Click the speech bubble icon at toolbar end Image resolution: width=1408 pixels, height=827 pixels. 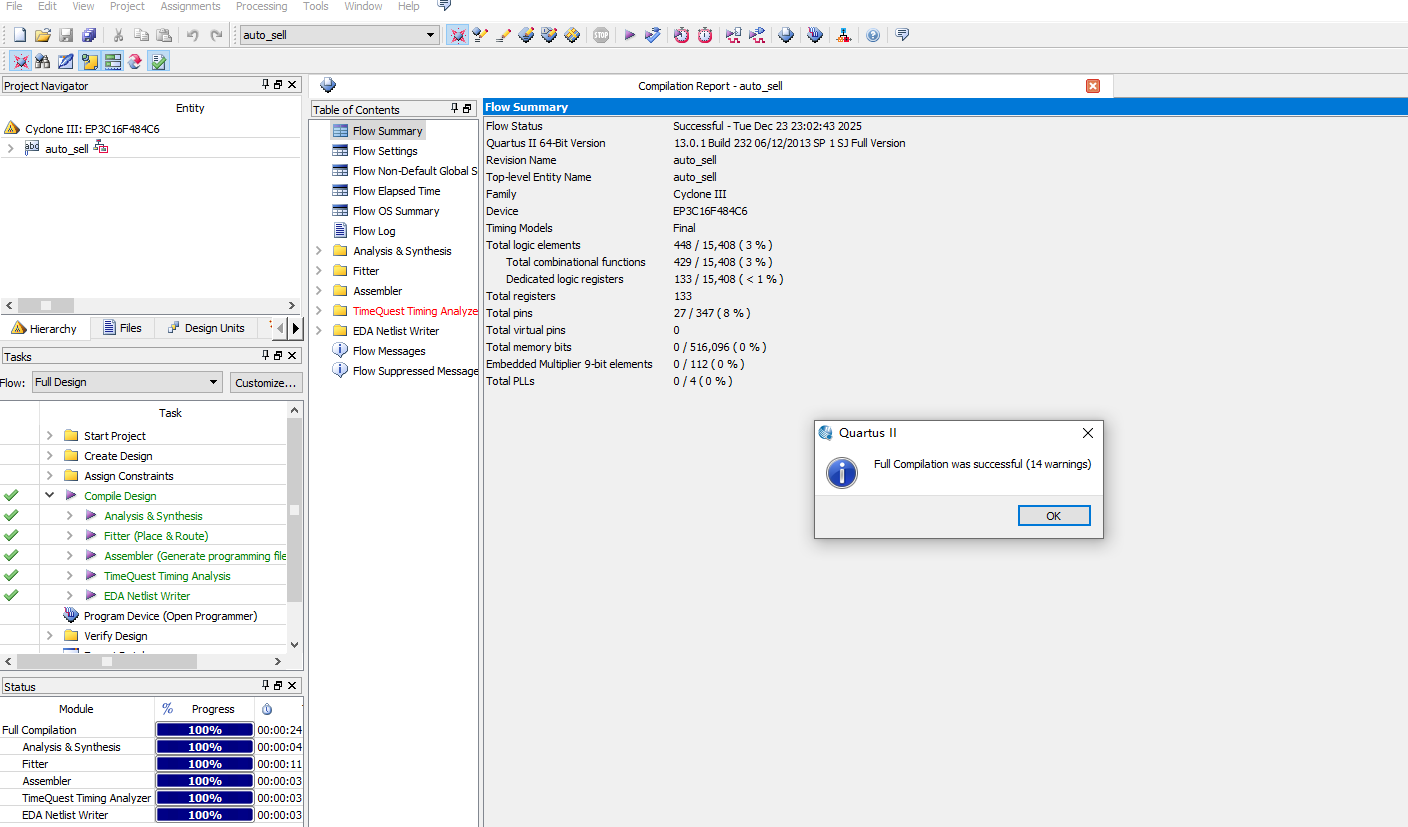[x=902, y=35]
